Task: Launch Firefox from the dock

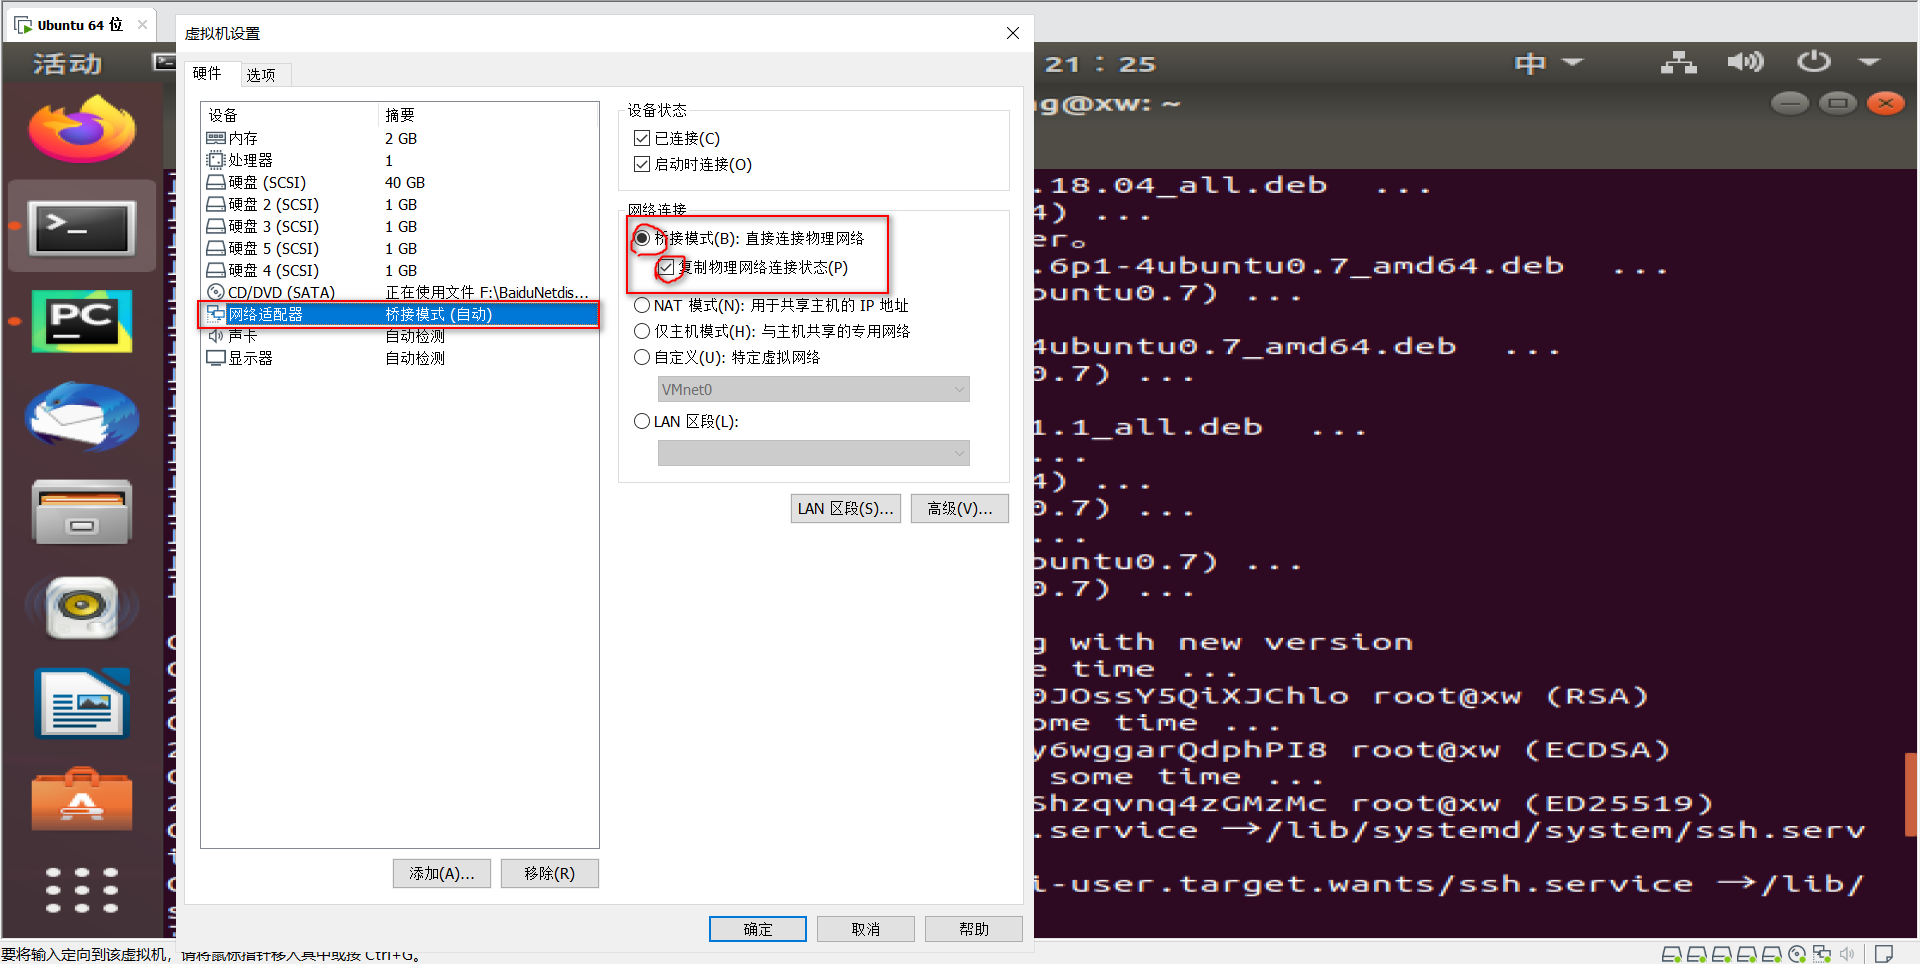Action: (x=80, y=128)
